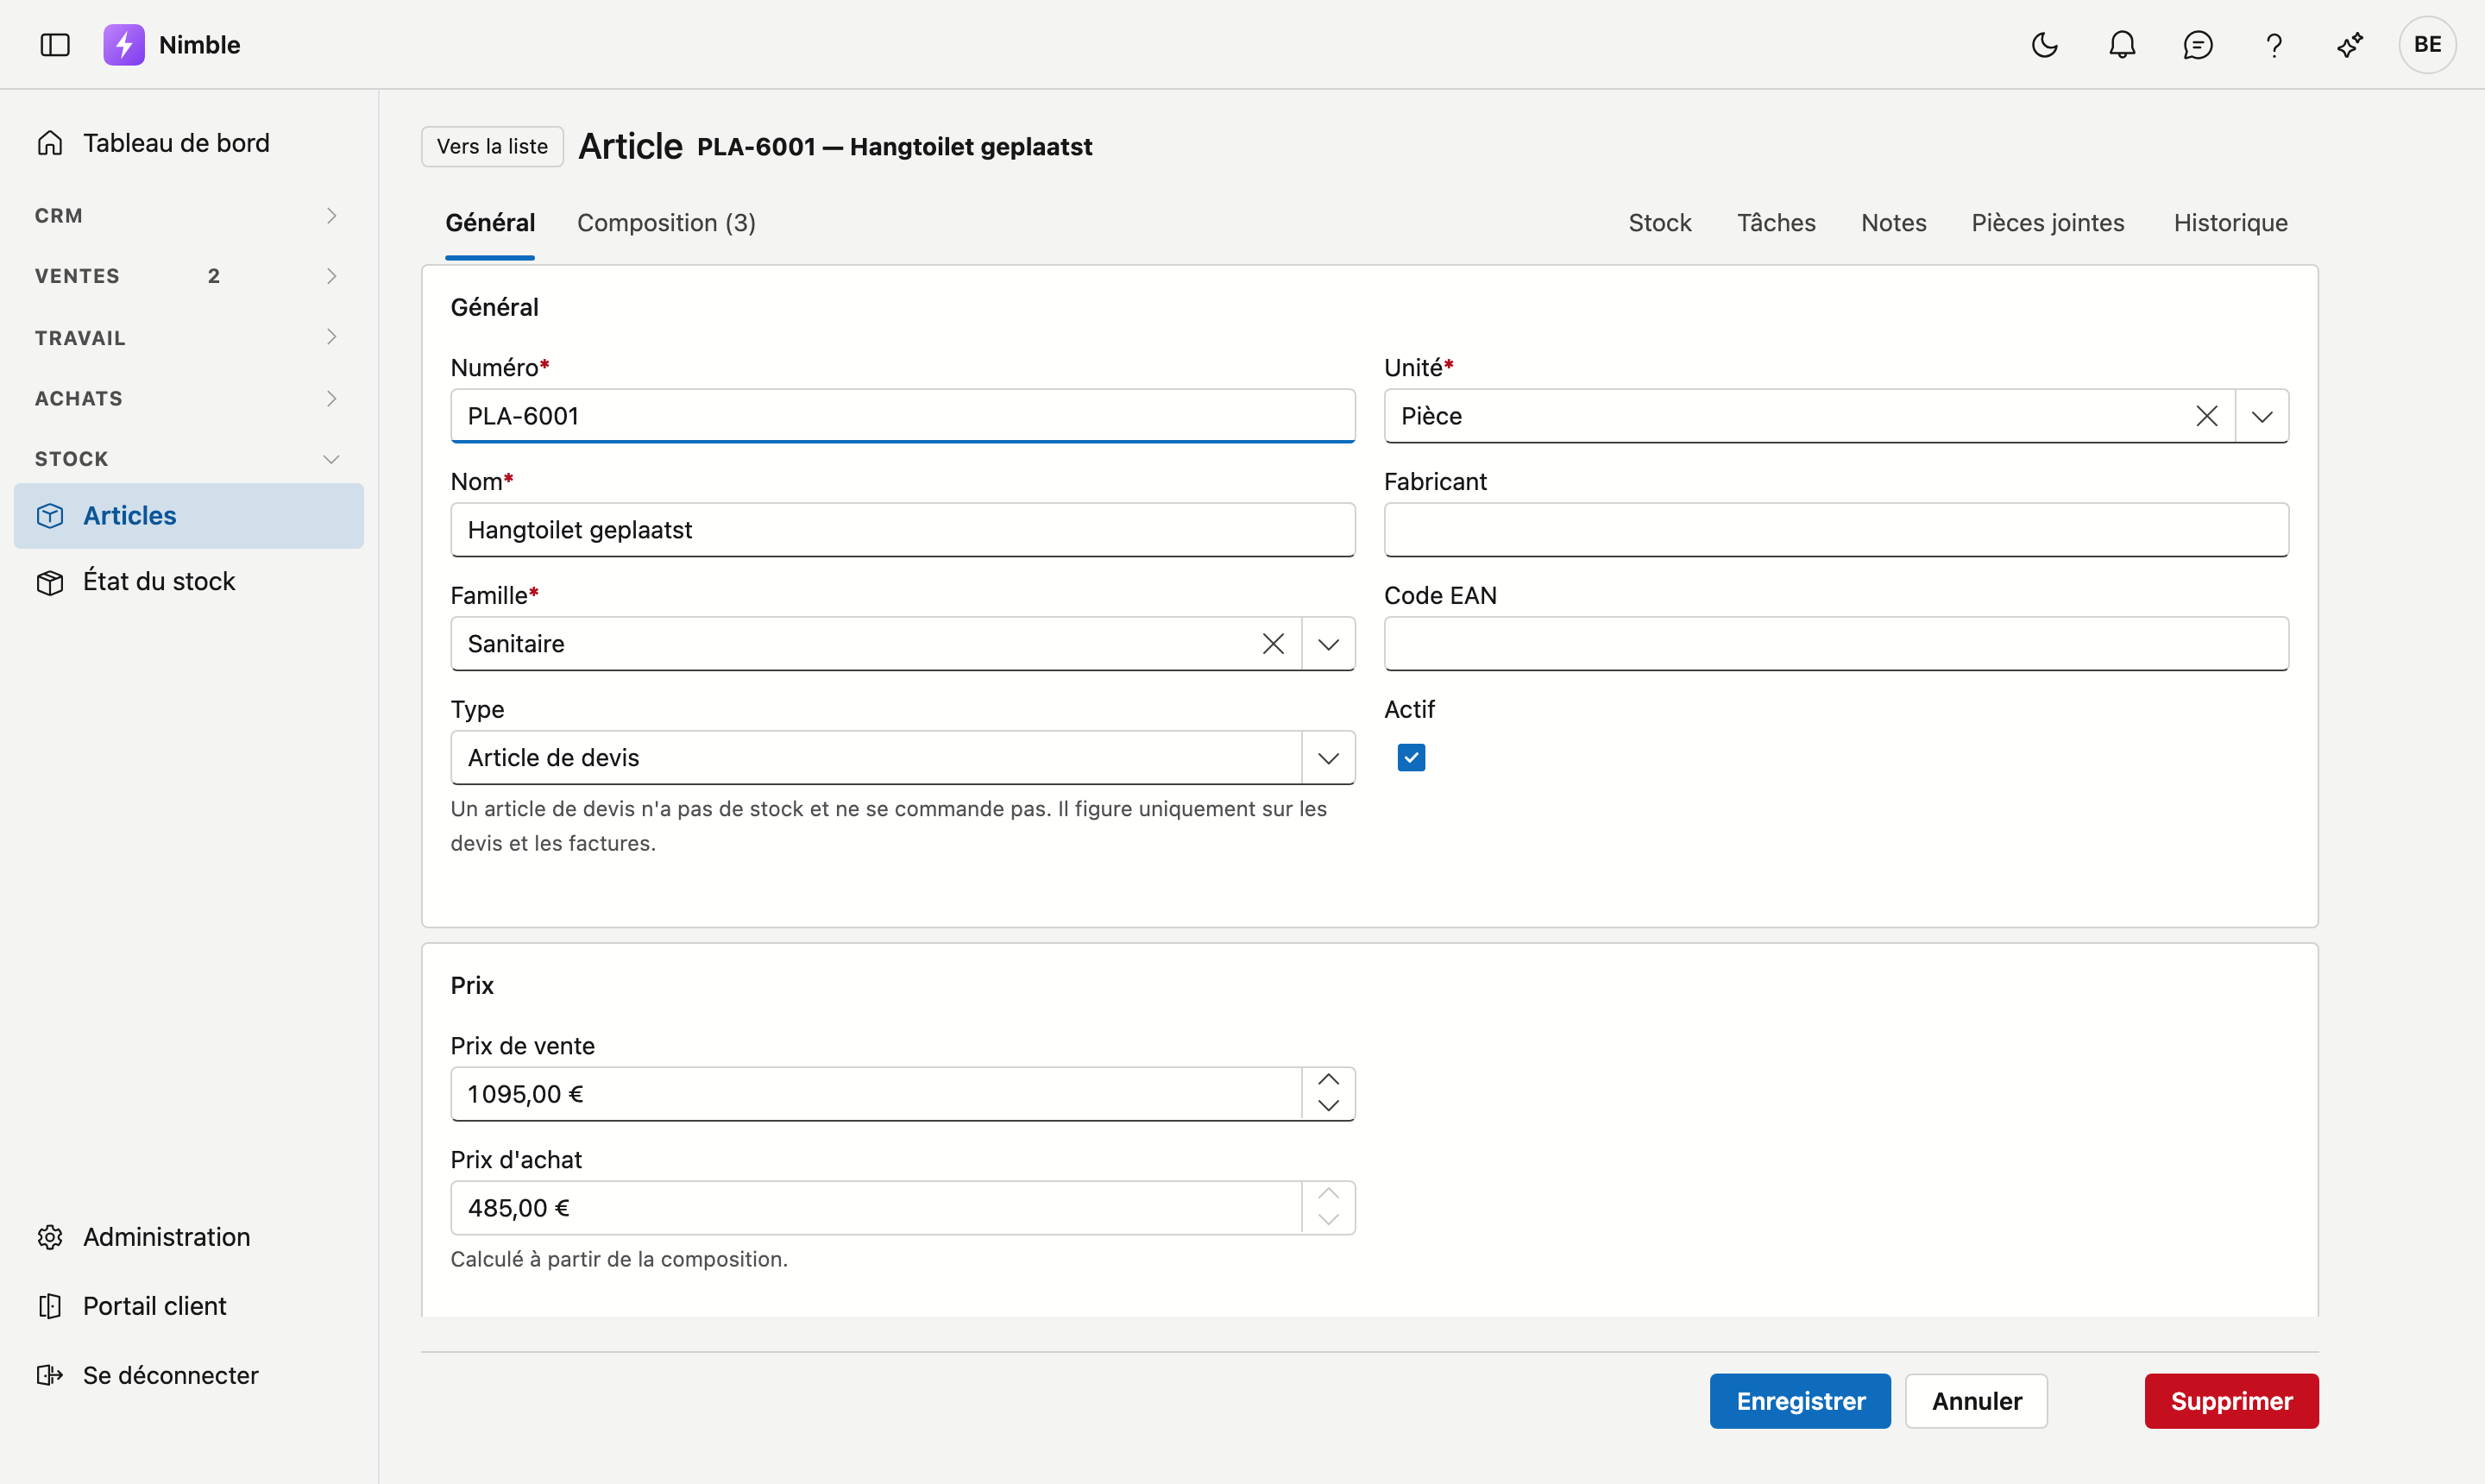The height and width of the screenshot is (1484, 2485).
Task: Expand the TRAVAIL section
Action: (x=189, y=338)
